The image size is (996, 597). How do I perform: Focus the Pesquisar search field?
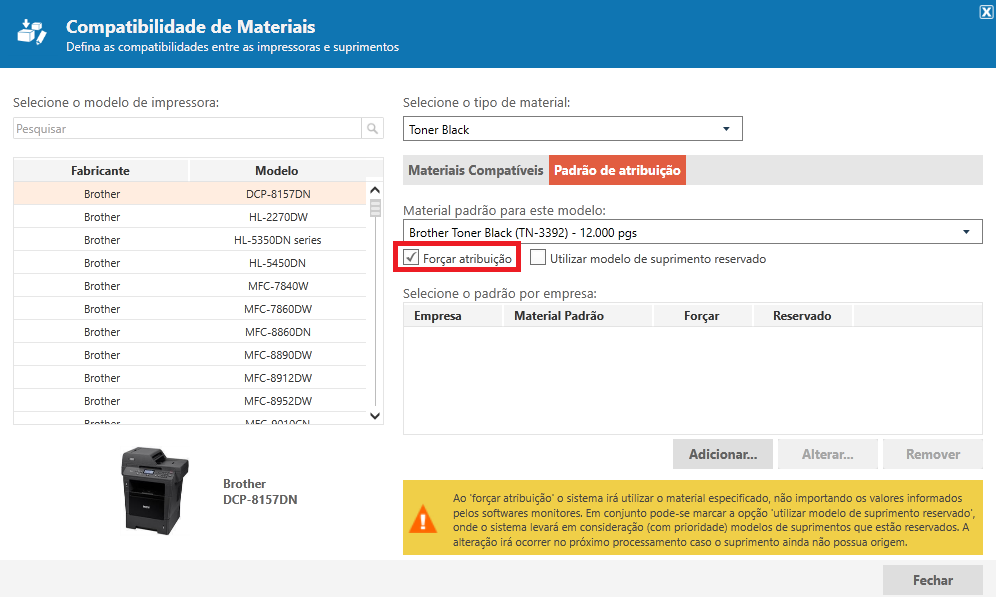[x=187, y=129]
